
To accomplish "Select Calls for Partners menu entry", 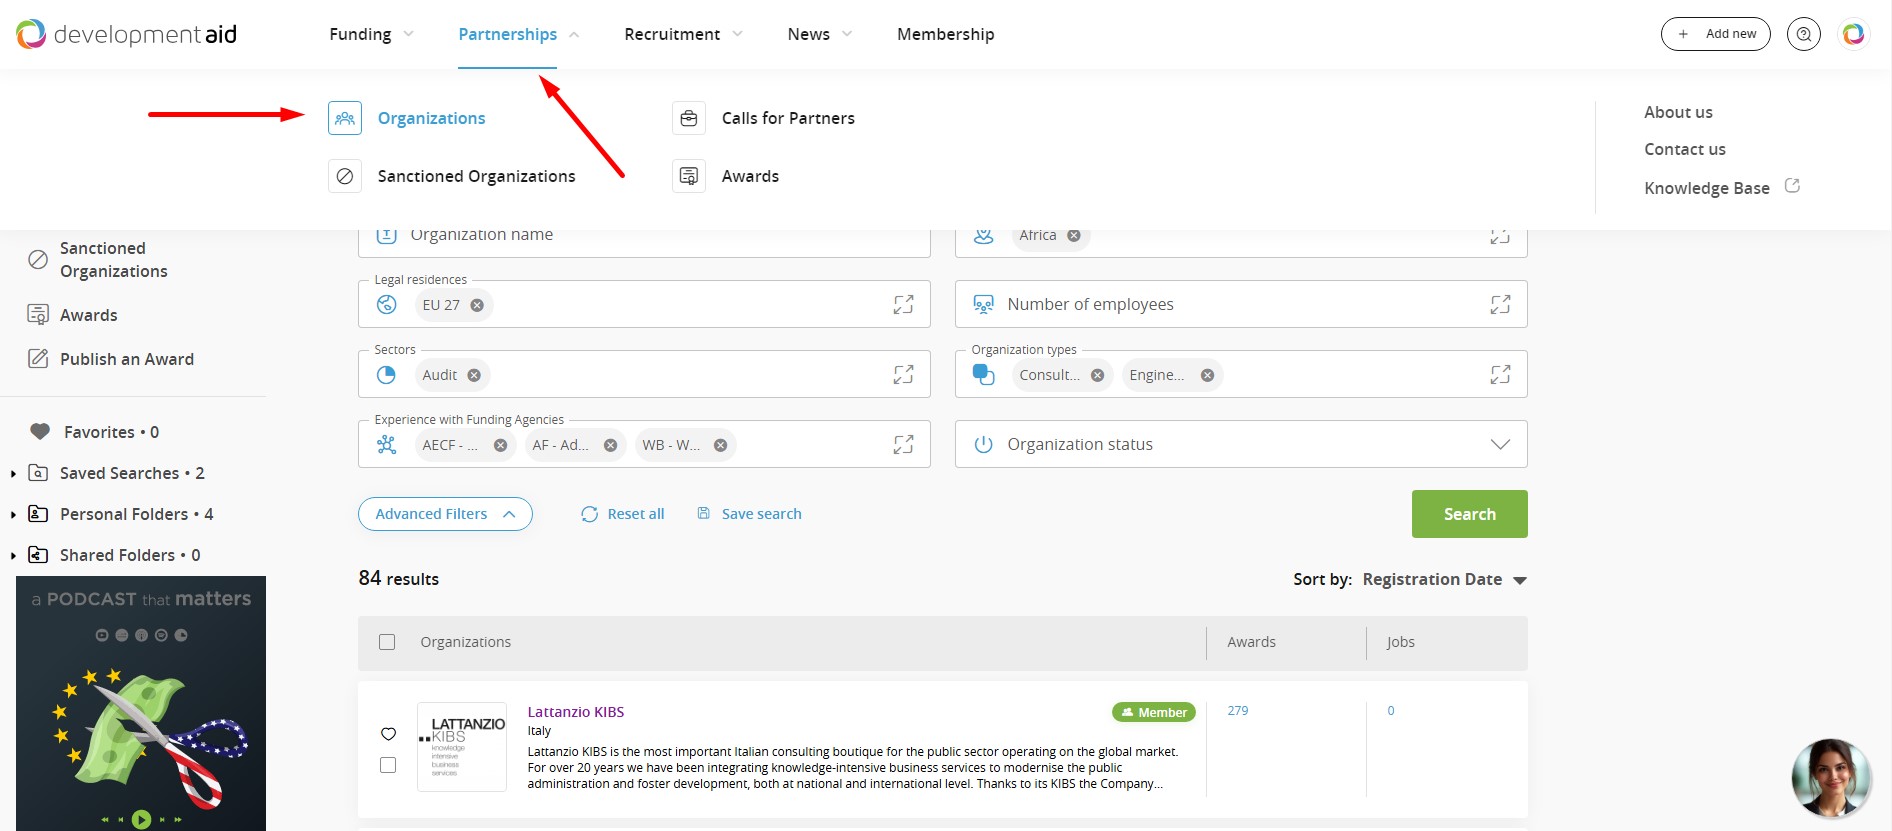I will tap(788, 118).
